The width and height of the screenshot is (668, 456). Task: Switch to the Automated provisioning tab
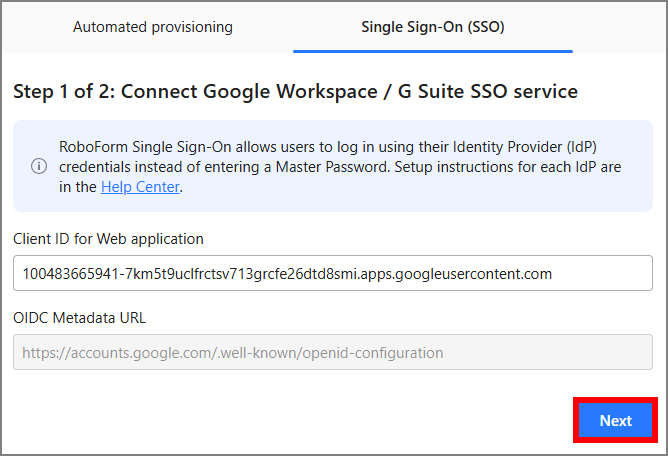point(152,27)
